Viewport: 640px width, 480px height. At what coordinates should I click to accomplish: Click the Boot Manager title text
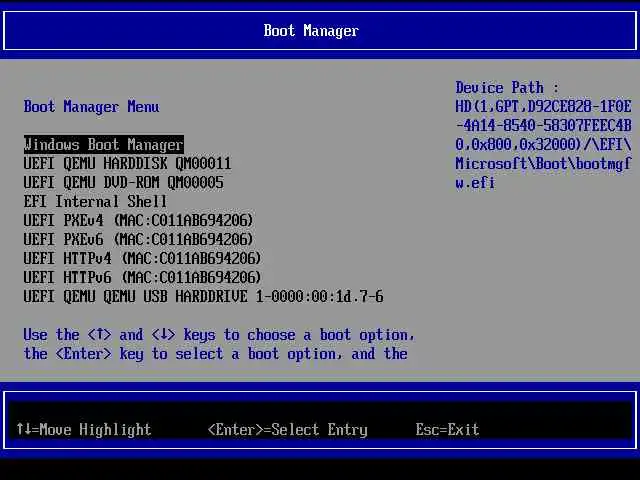[311, 31]
